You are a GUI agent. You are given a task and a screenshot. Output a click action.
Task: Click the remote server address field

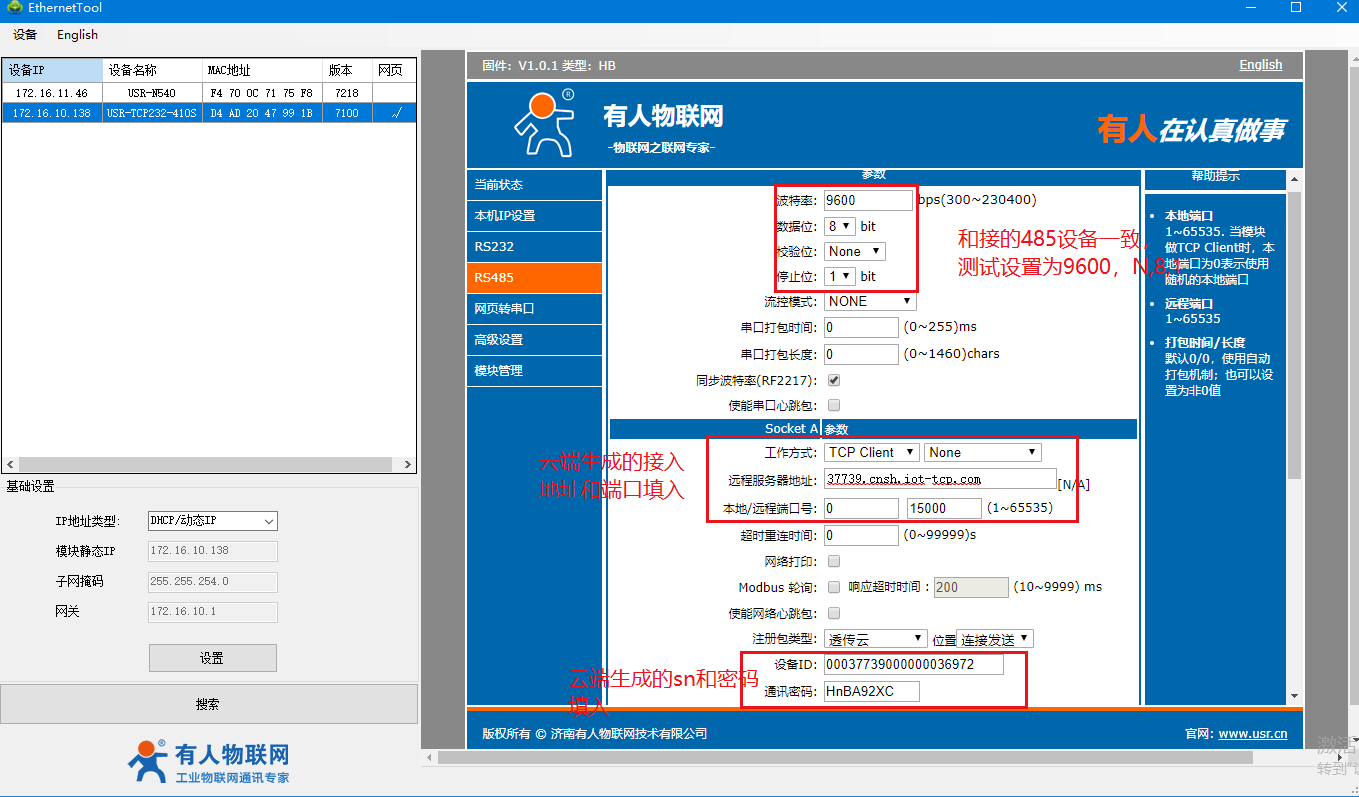coord(939,479)
